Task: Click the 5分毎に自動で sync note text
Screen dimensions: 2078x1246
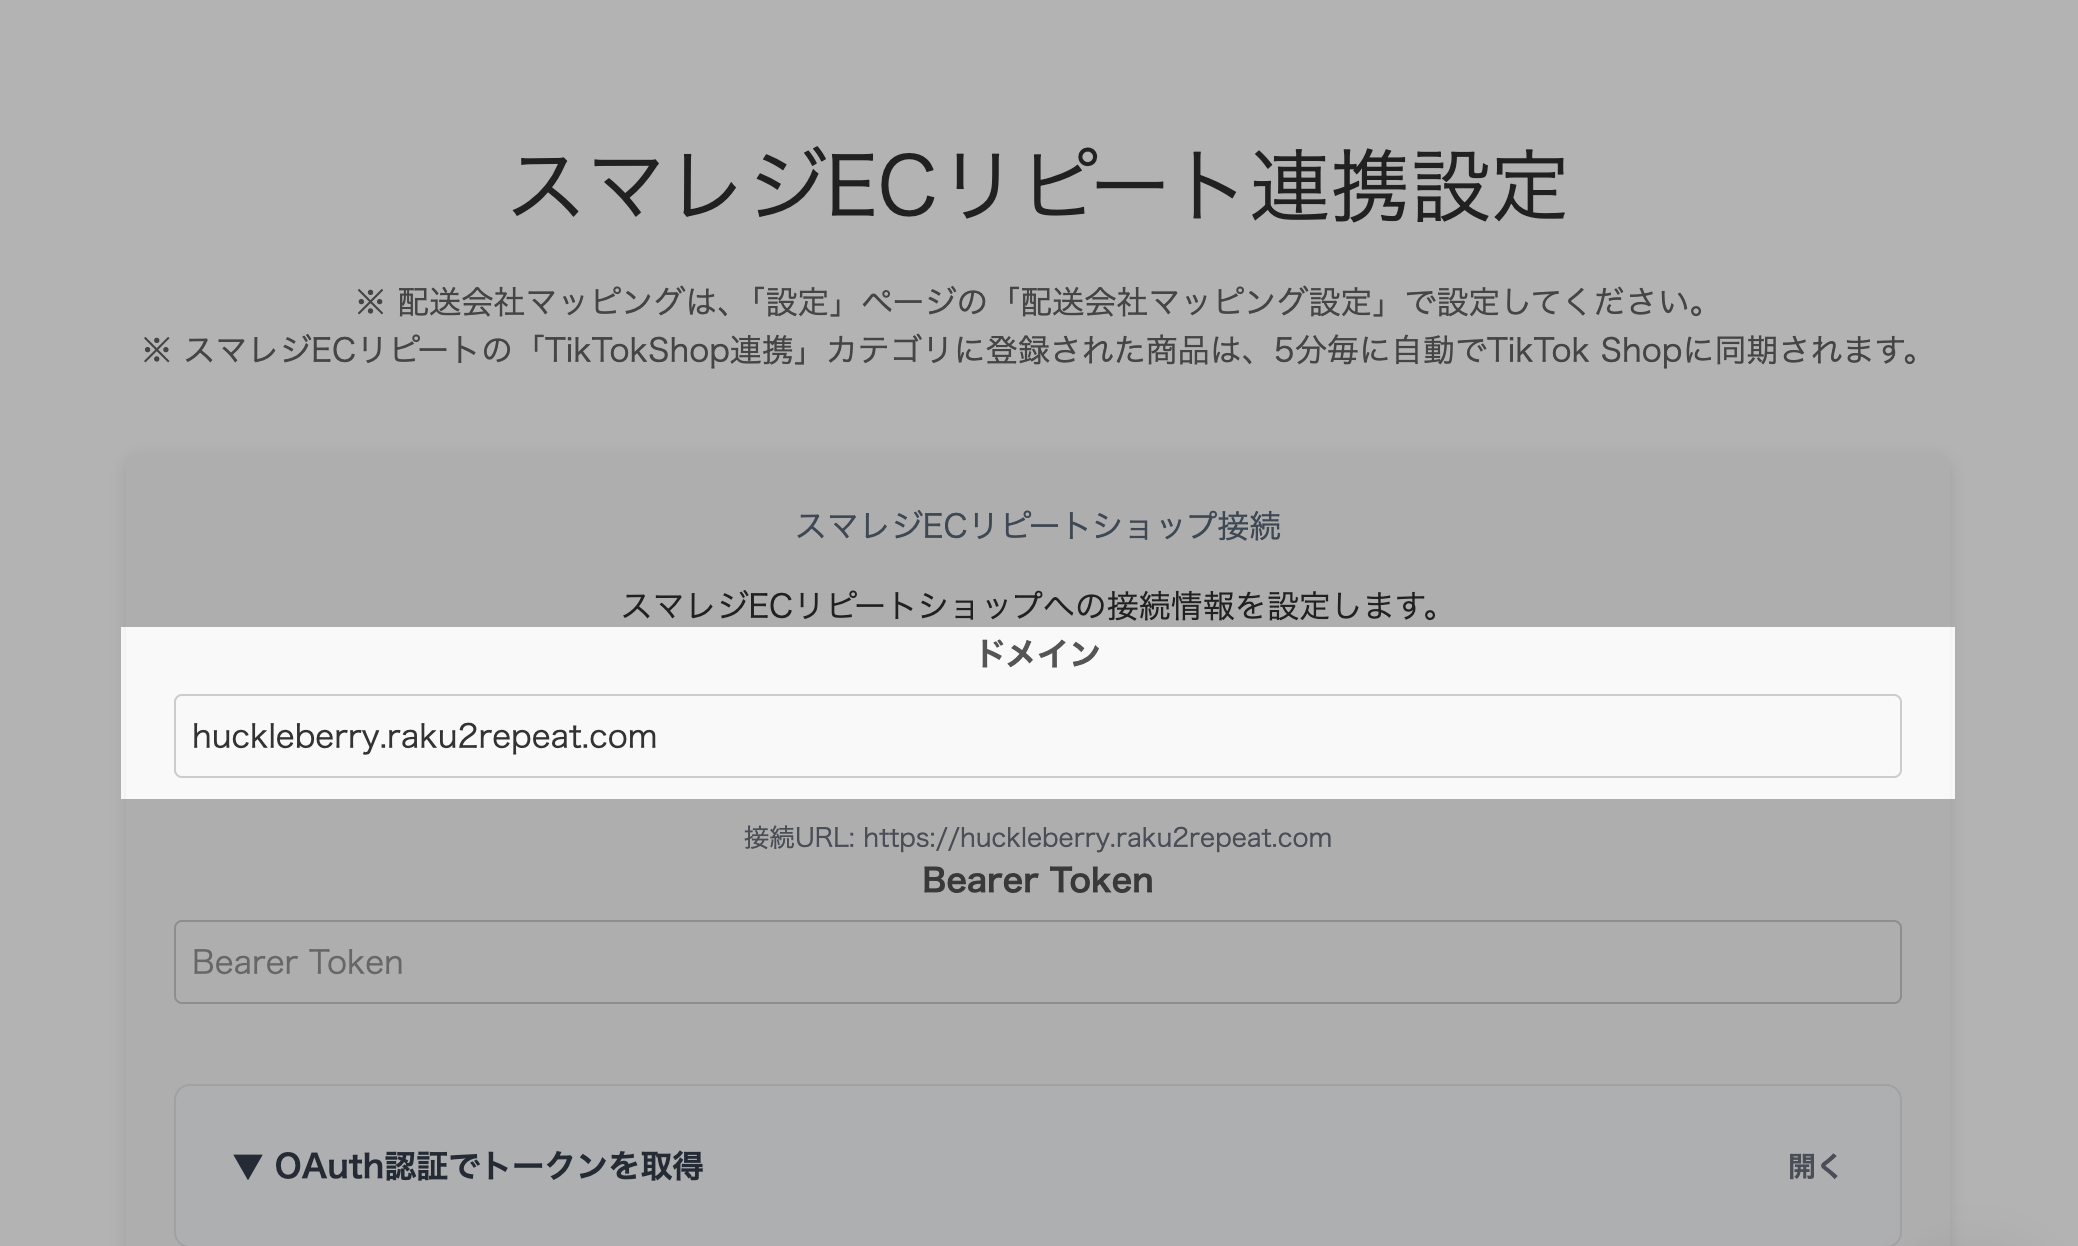Action: coord(1378,351)
